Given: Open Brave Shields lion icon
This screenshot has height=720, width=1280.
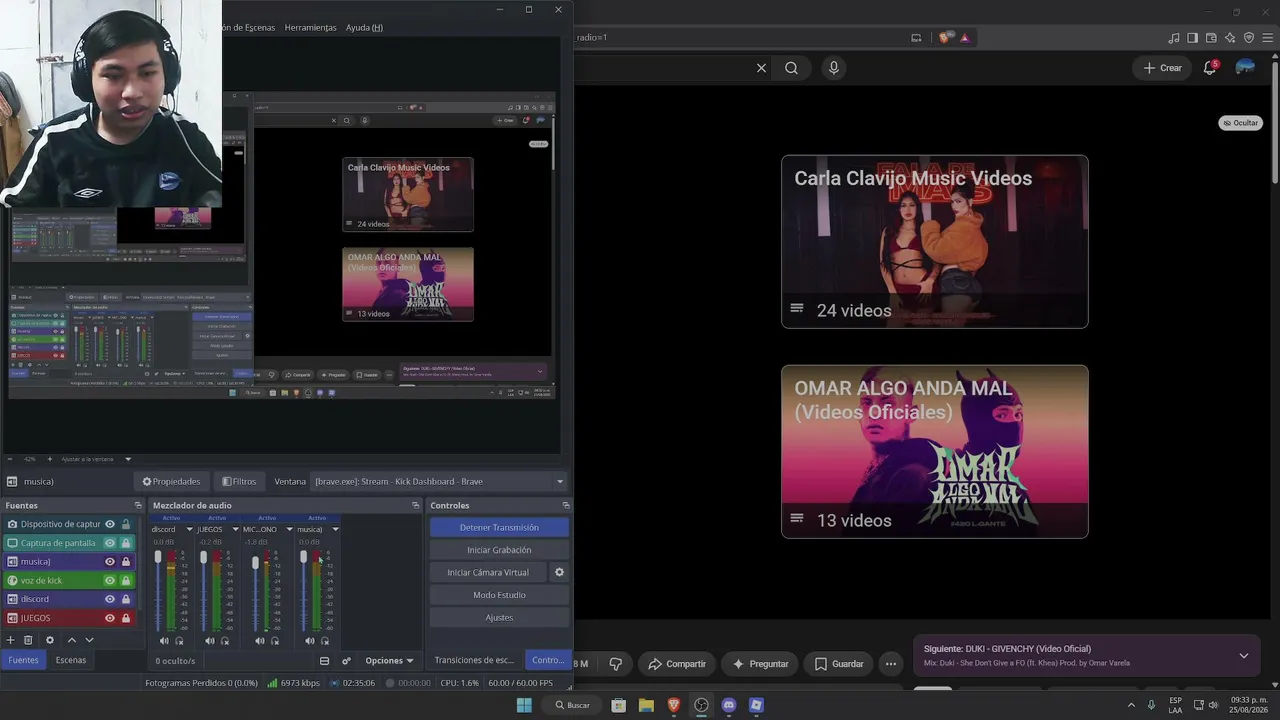Looking at the screenshot, I should click(x=945, y=38).
